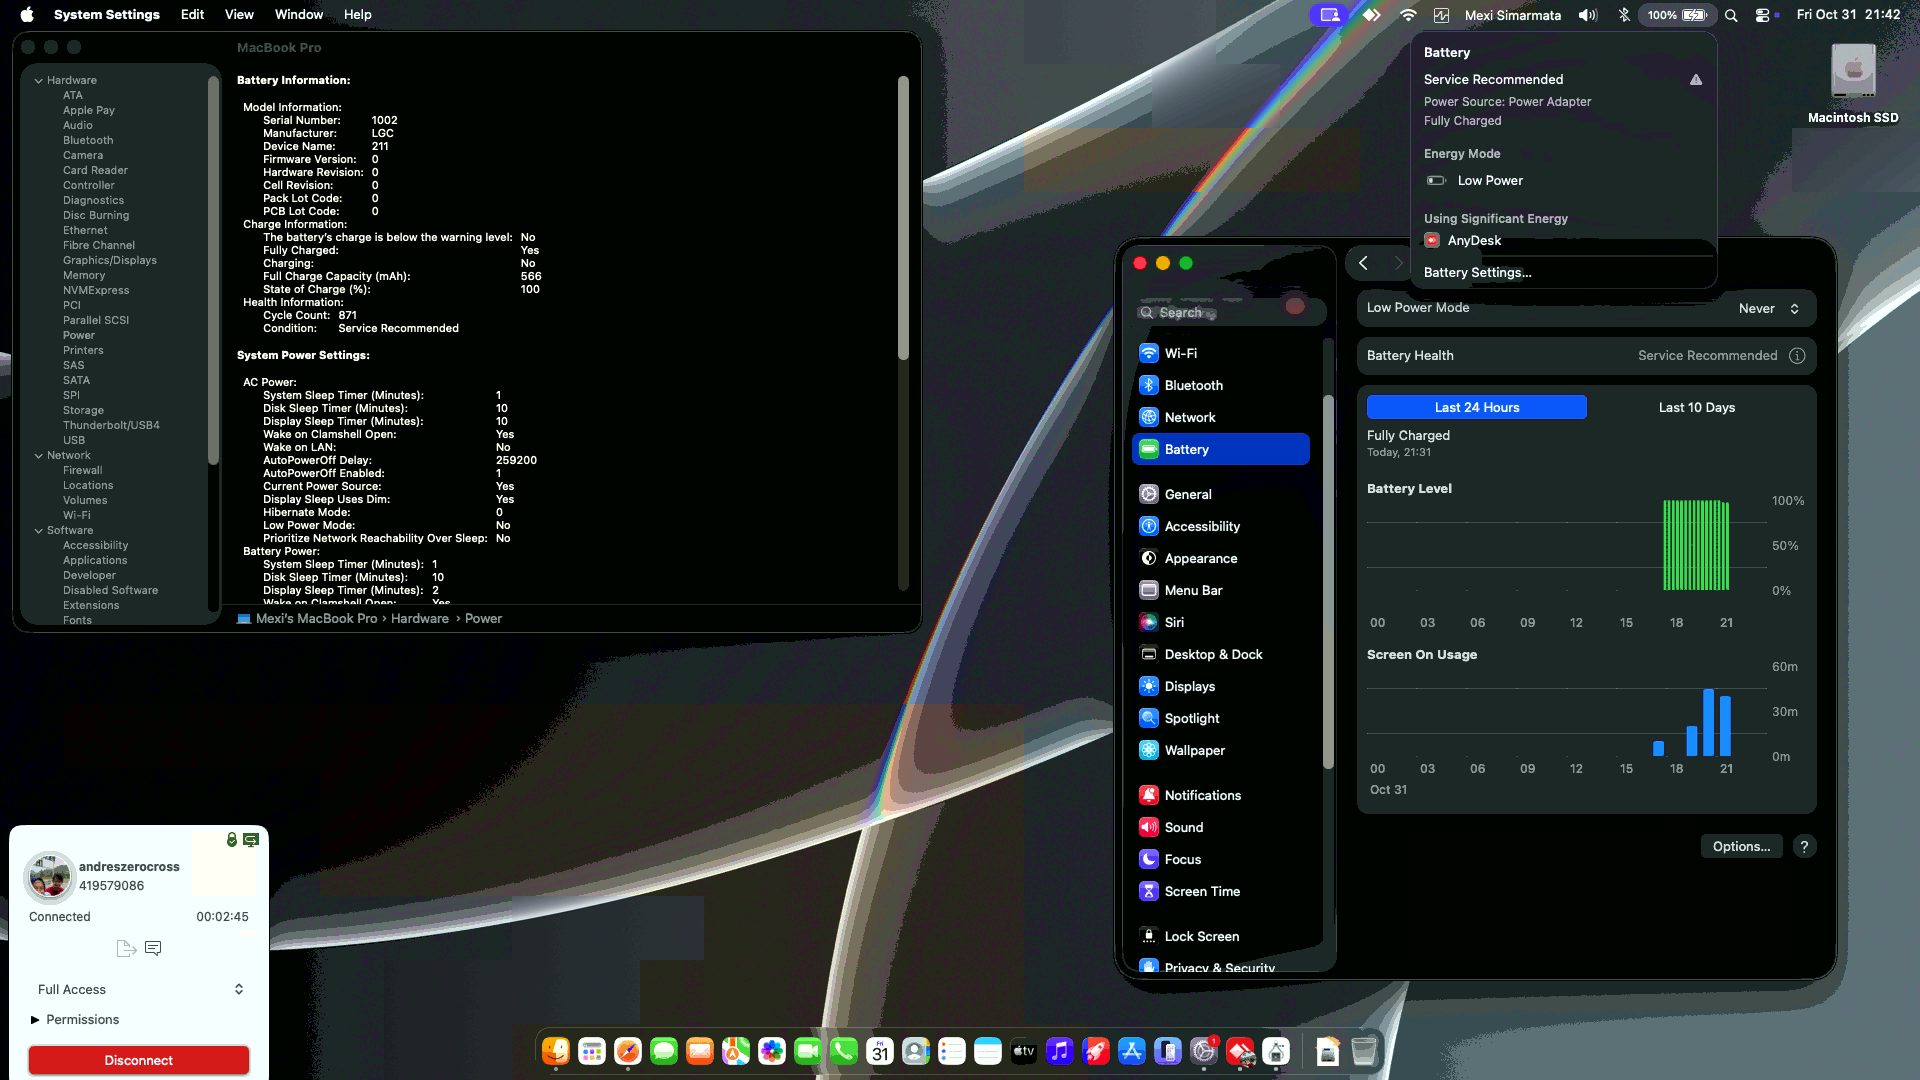The width and height of the screenshot is (1920, 1080).
Task: Open Macintosh SSD desktop drive
Action: (x=1853, y=84)
